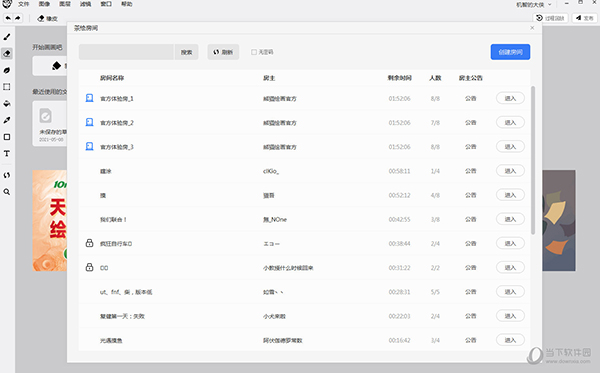Click the refresh button with the circular arrow
600x373 pixels.
(223, 52)
